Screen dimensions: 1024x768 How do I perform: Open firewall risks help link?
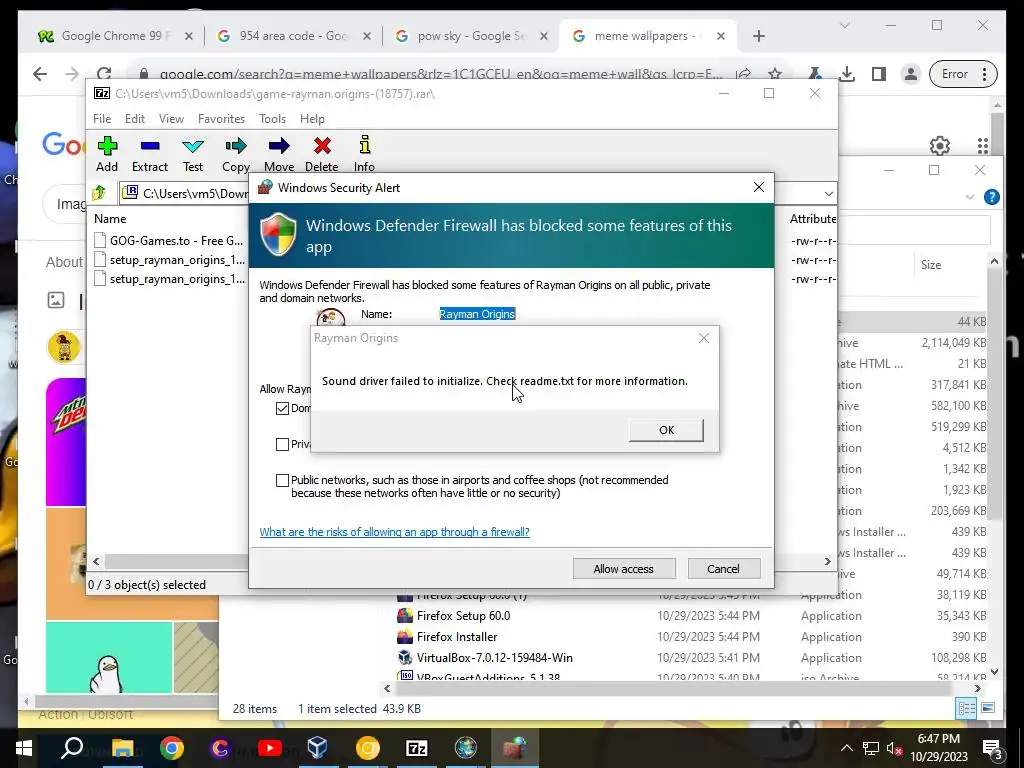pyautogui.click(x=394, y=532)
